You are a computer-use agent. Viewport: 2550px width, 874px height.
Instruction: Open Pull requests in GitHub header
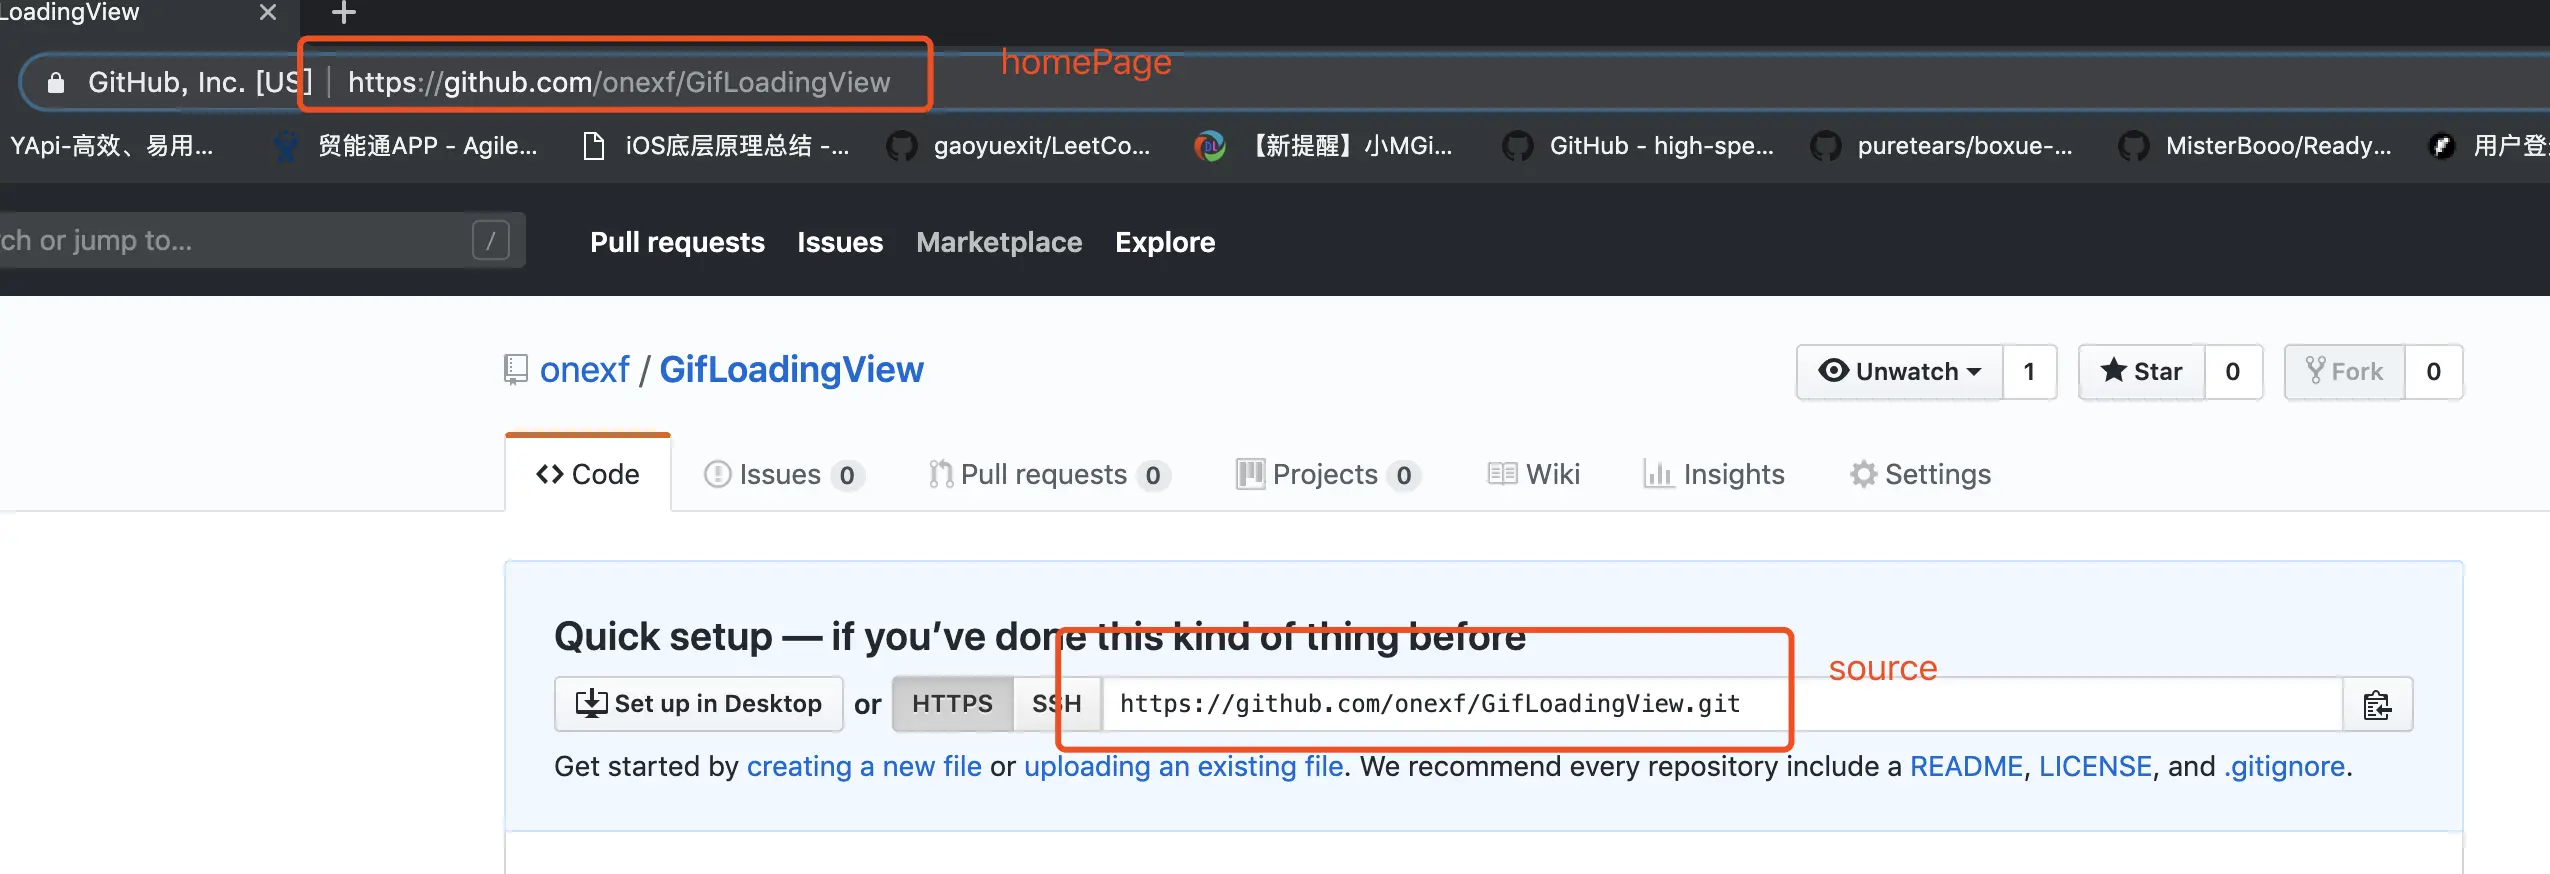coord(677,242)
